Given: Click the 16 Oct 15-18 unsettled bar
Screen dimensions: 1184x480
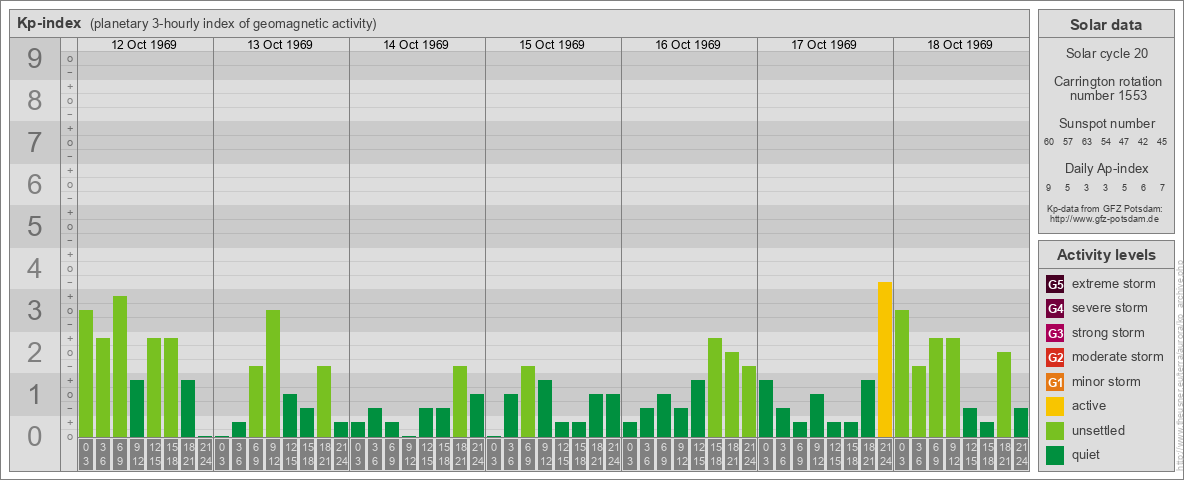Looking at the screenshot, I should tap(715, 387).
